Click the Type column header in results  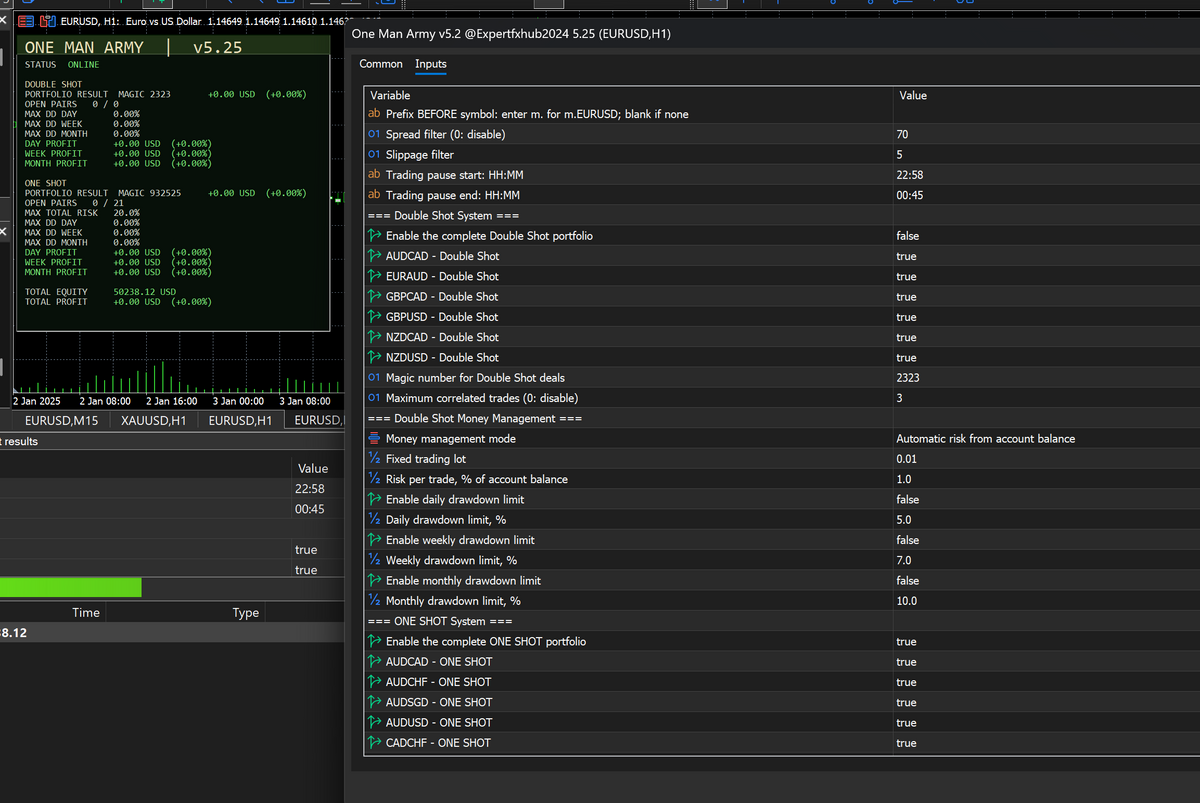click(x=246, y=613)
